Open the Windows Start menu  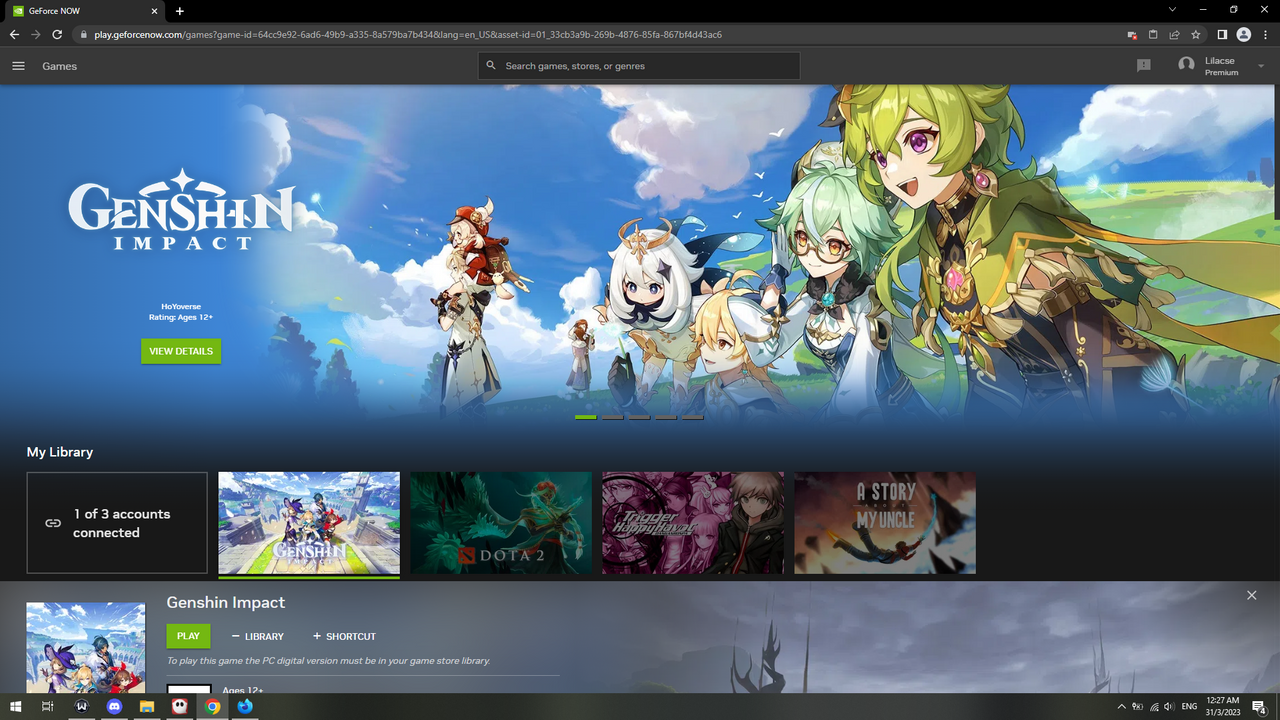coord(16,706)
